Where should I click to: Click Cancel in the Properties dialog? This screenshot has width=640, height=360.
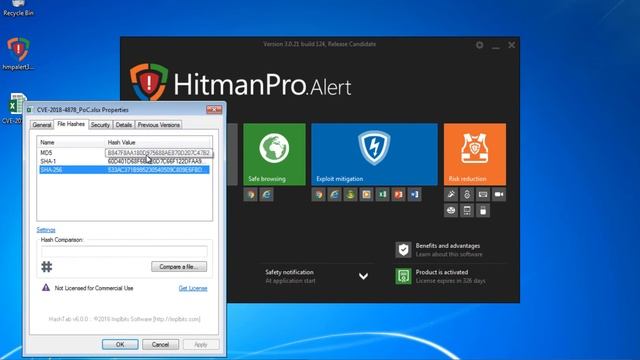pyautogui.click(x=160, y=344)
